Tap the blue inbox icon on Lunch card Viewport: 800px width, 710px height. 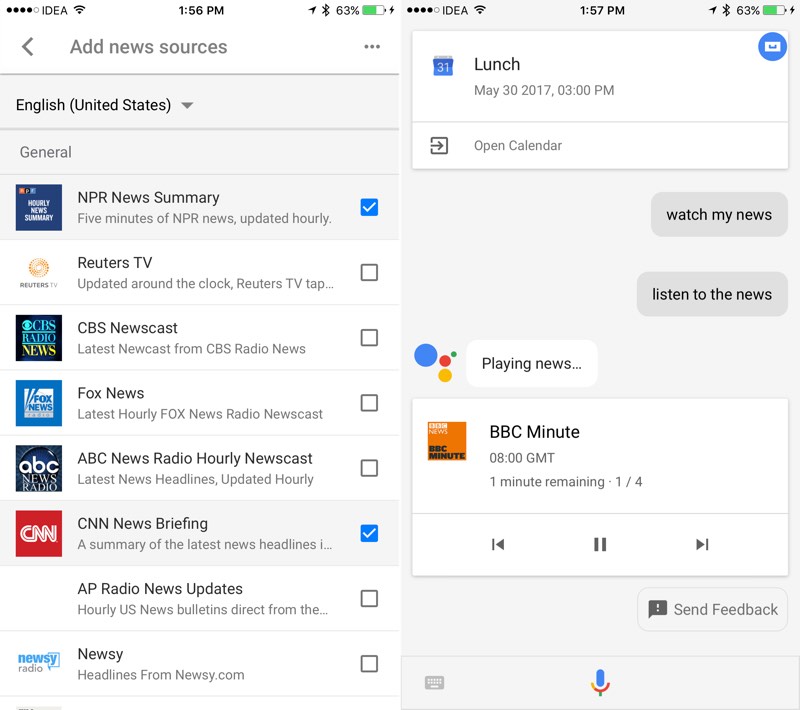[772, 46]
